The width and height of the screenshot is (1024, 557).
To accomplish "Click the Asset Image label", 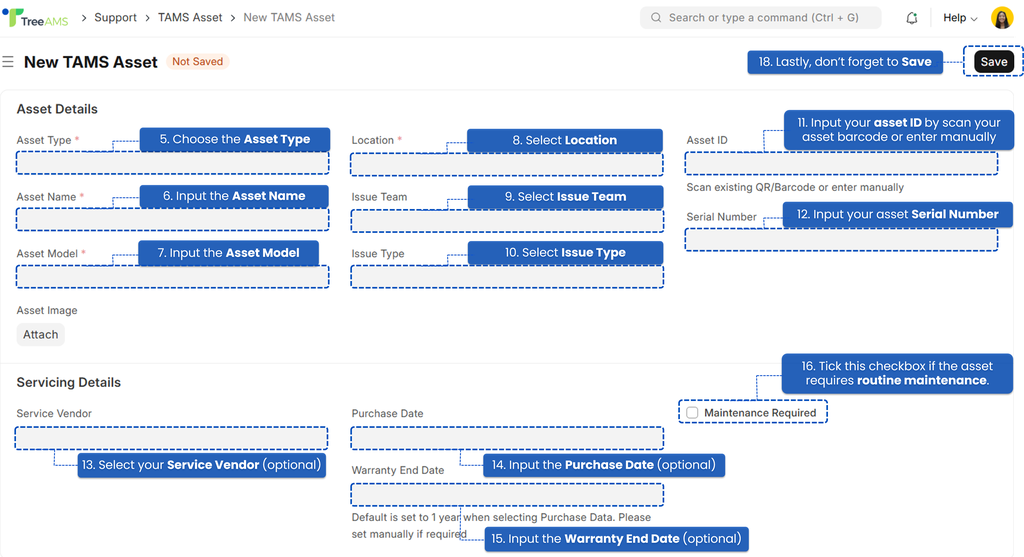I will [47, 310].
